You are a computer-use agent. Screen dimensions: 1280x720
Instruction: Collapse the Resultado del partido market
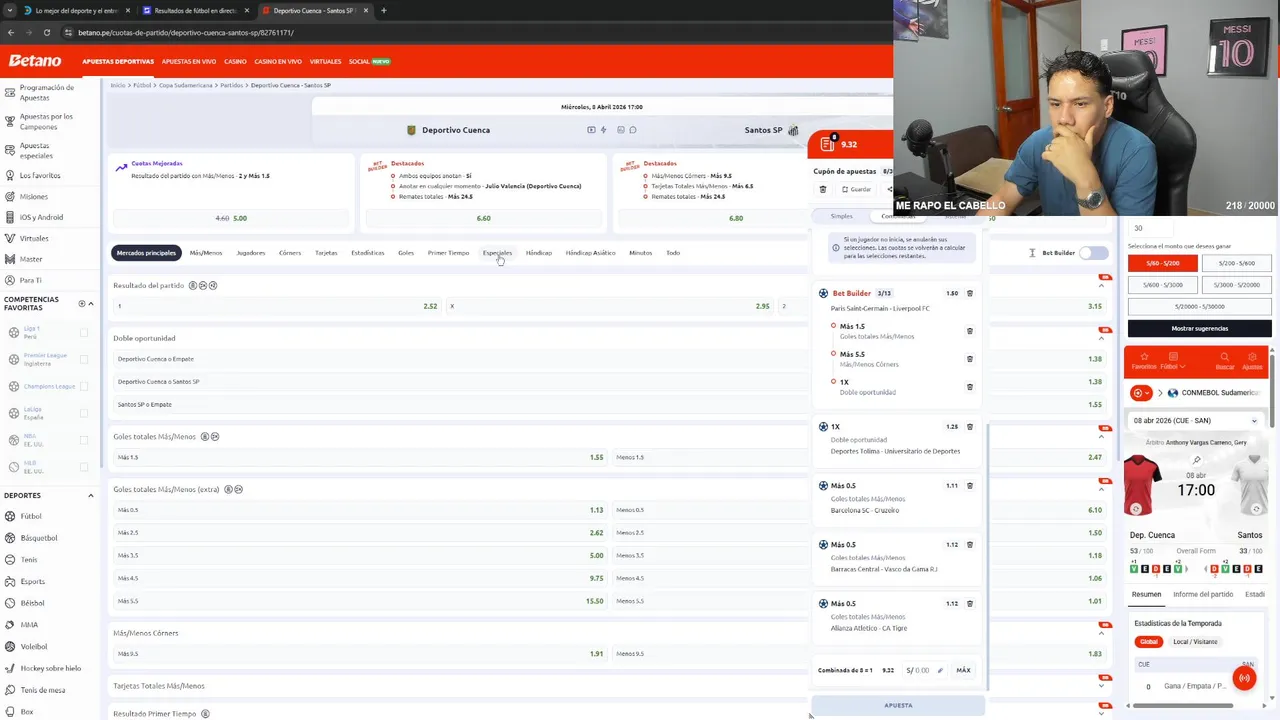(x=1101, y=285)
